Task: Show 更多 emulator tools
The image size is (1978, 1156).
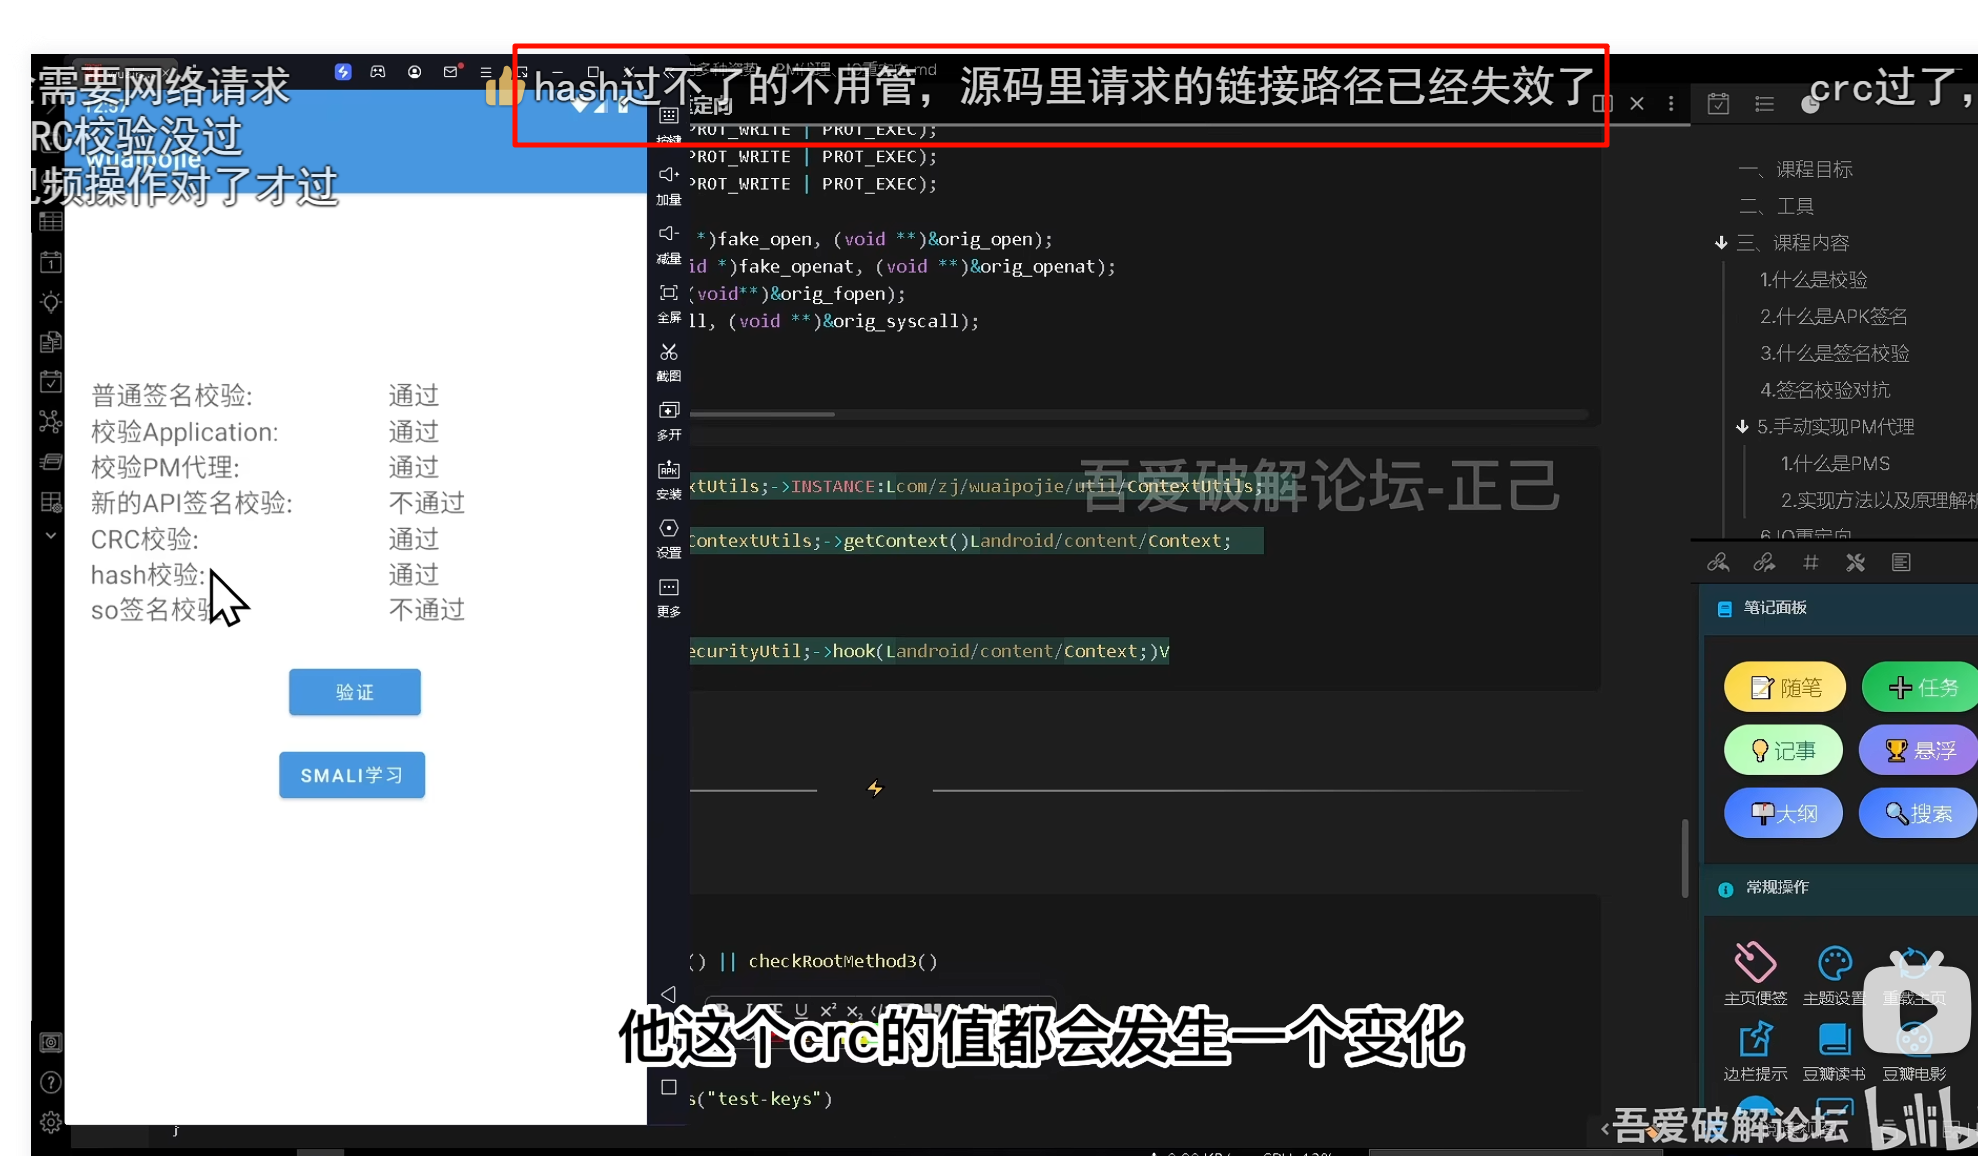Action: [669, 597]
